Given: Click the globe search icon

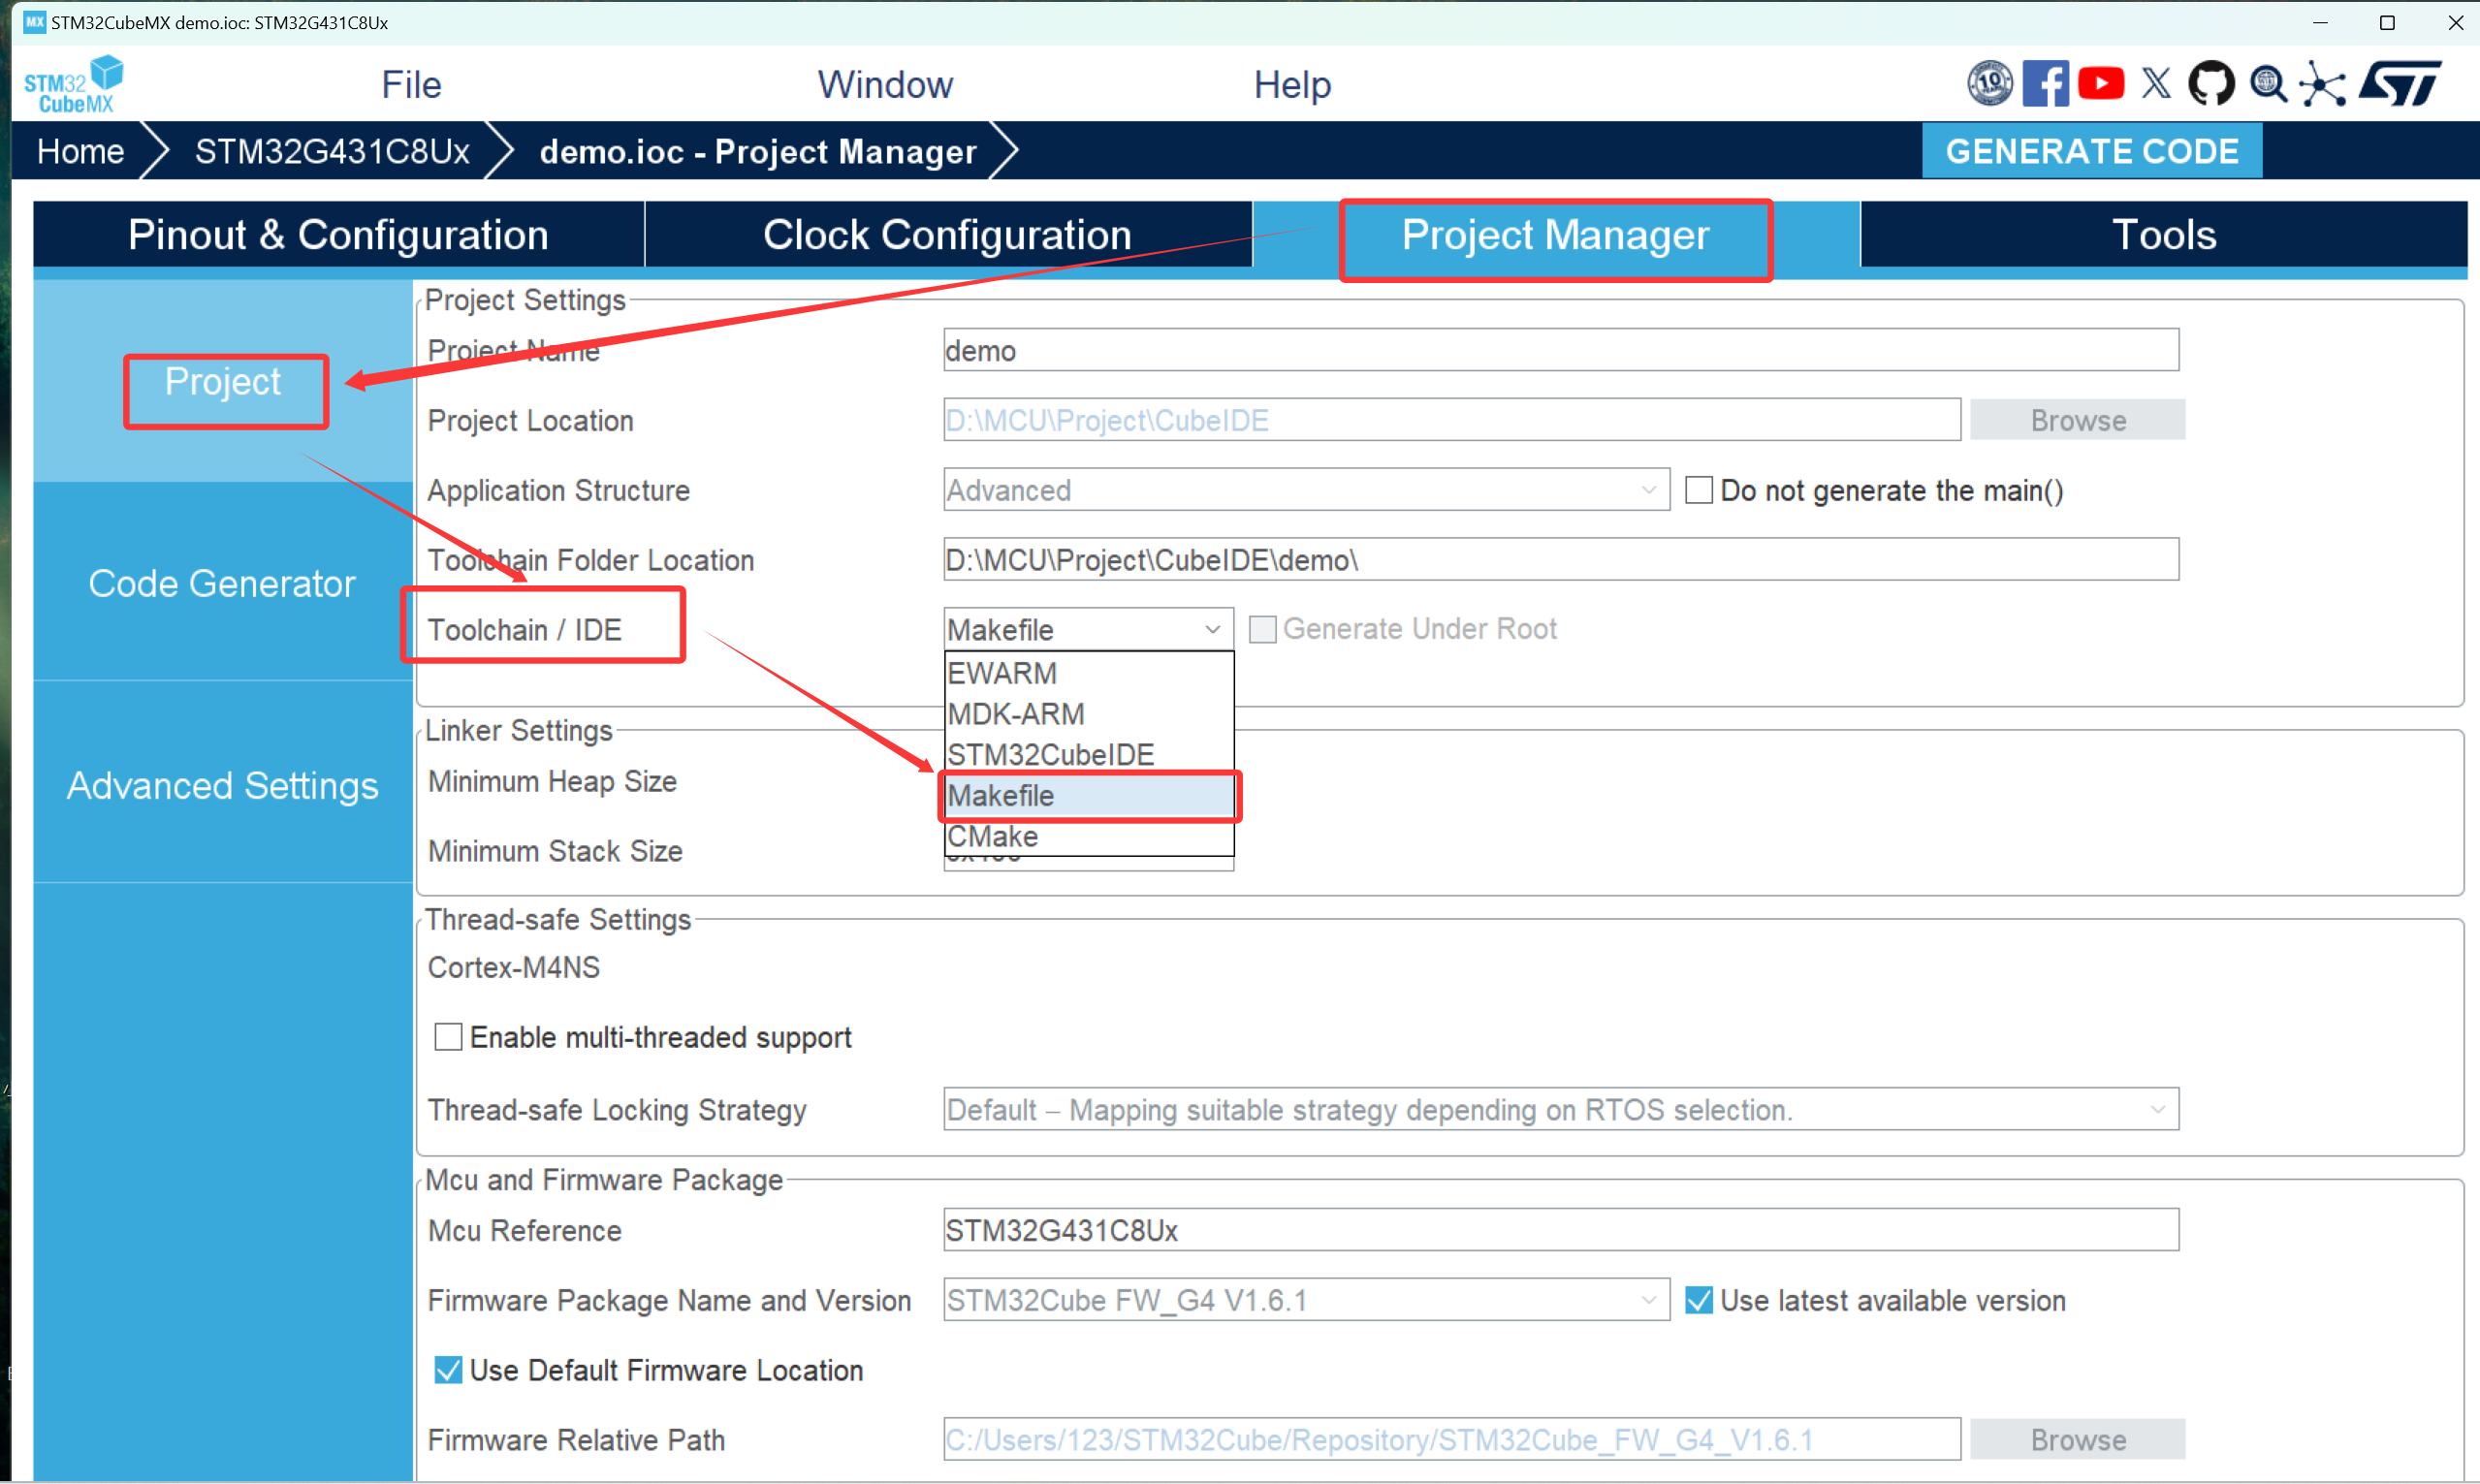Looking at the screenshot, I should pyautogui.click(x=2268, y=84).
